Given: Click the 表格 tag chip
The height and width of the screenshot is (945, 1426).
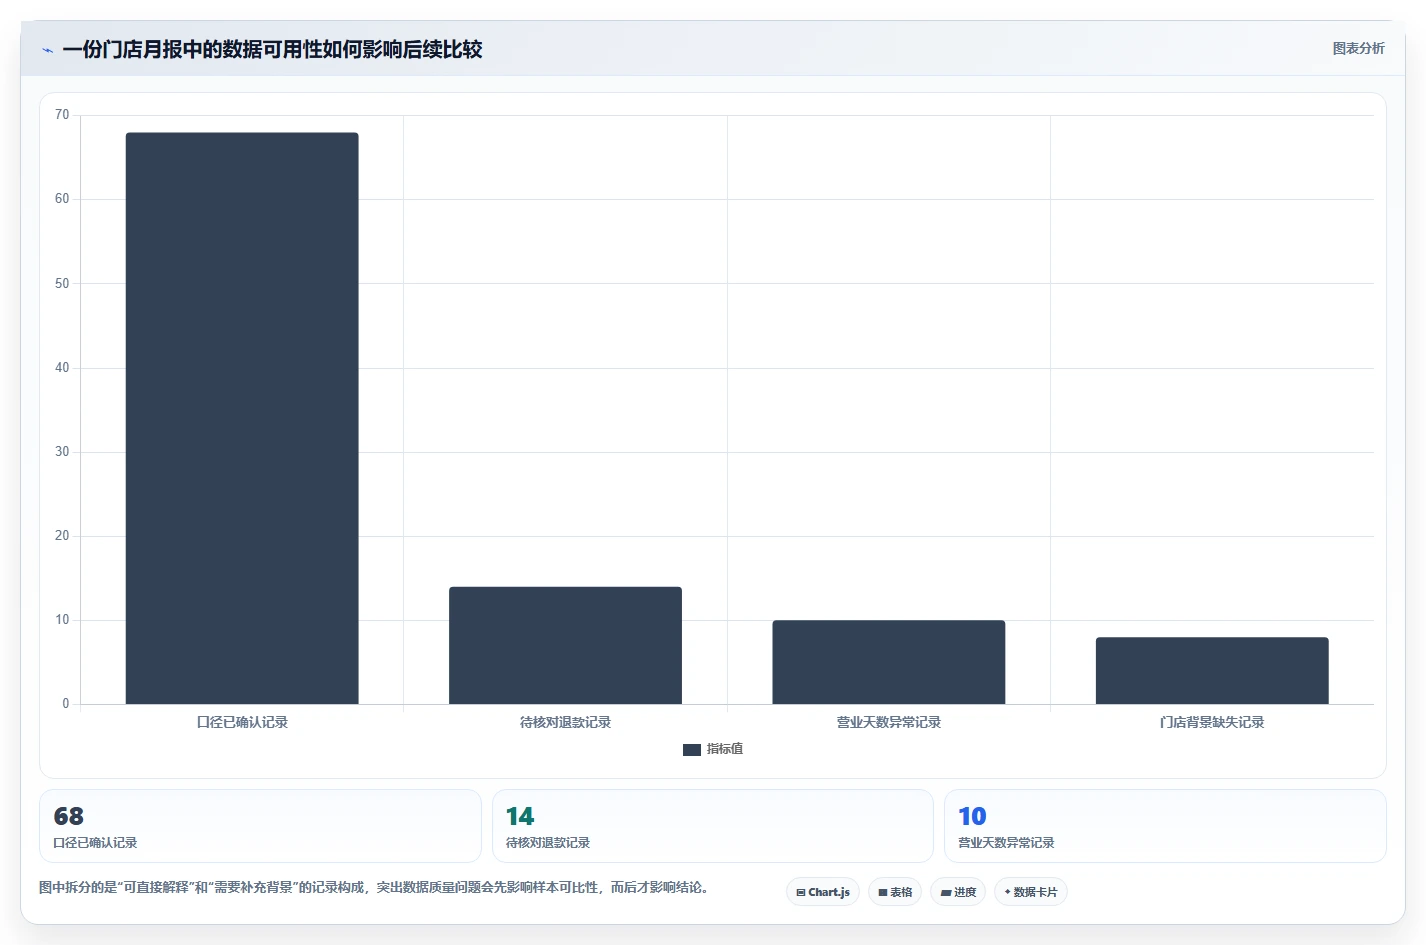Looking at the screenshot, I should click(895, 892).
